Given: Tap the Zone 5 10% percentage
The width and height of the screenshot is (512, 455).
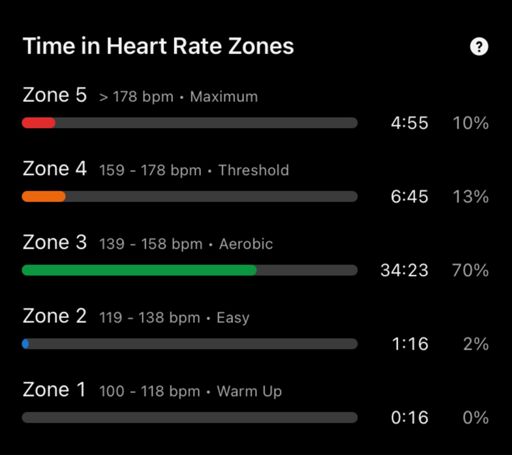Looking at the screenshot, I should (471, 123).
